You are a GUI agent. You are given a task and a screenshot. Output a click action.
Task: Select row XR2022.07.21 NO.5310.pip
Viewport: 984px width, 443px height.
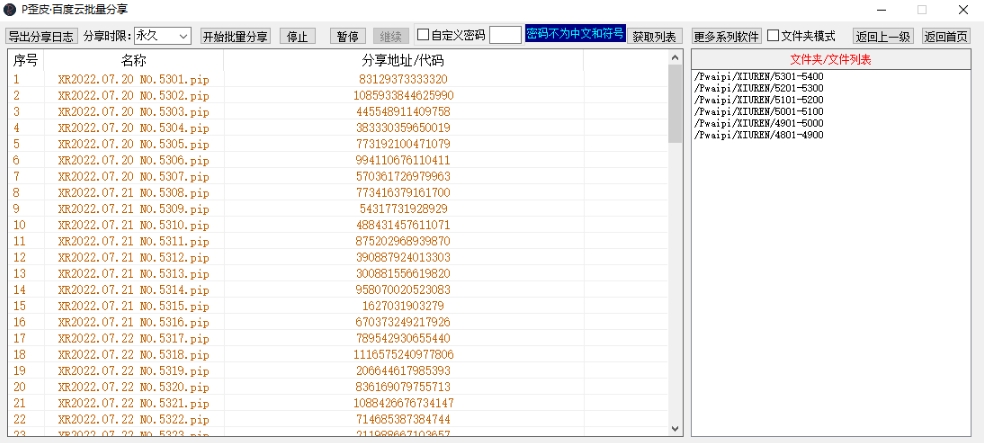click(x=338, y=225)
